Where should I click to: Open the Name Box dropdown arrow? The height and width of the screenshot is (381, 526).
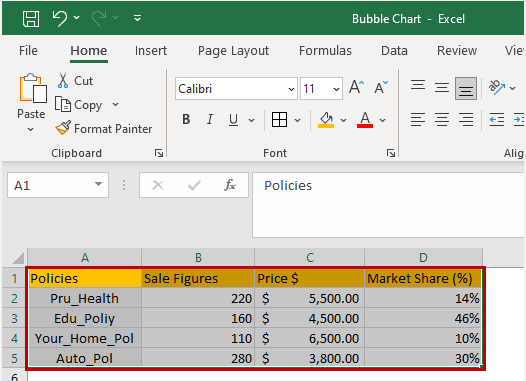point(98,184)
